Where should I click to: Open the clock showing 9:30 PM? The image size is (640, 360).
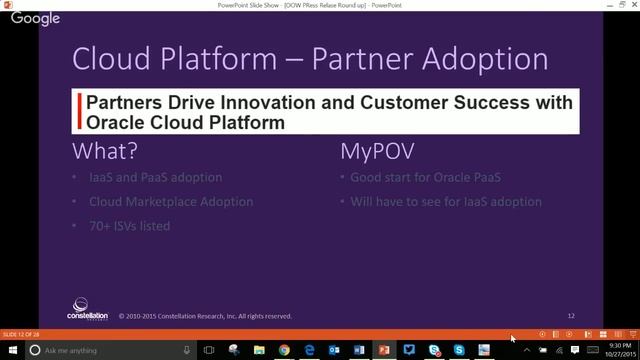620,350
